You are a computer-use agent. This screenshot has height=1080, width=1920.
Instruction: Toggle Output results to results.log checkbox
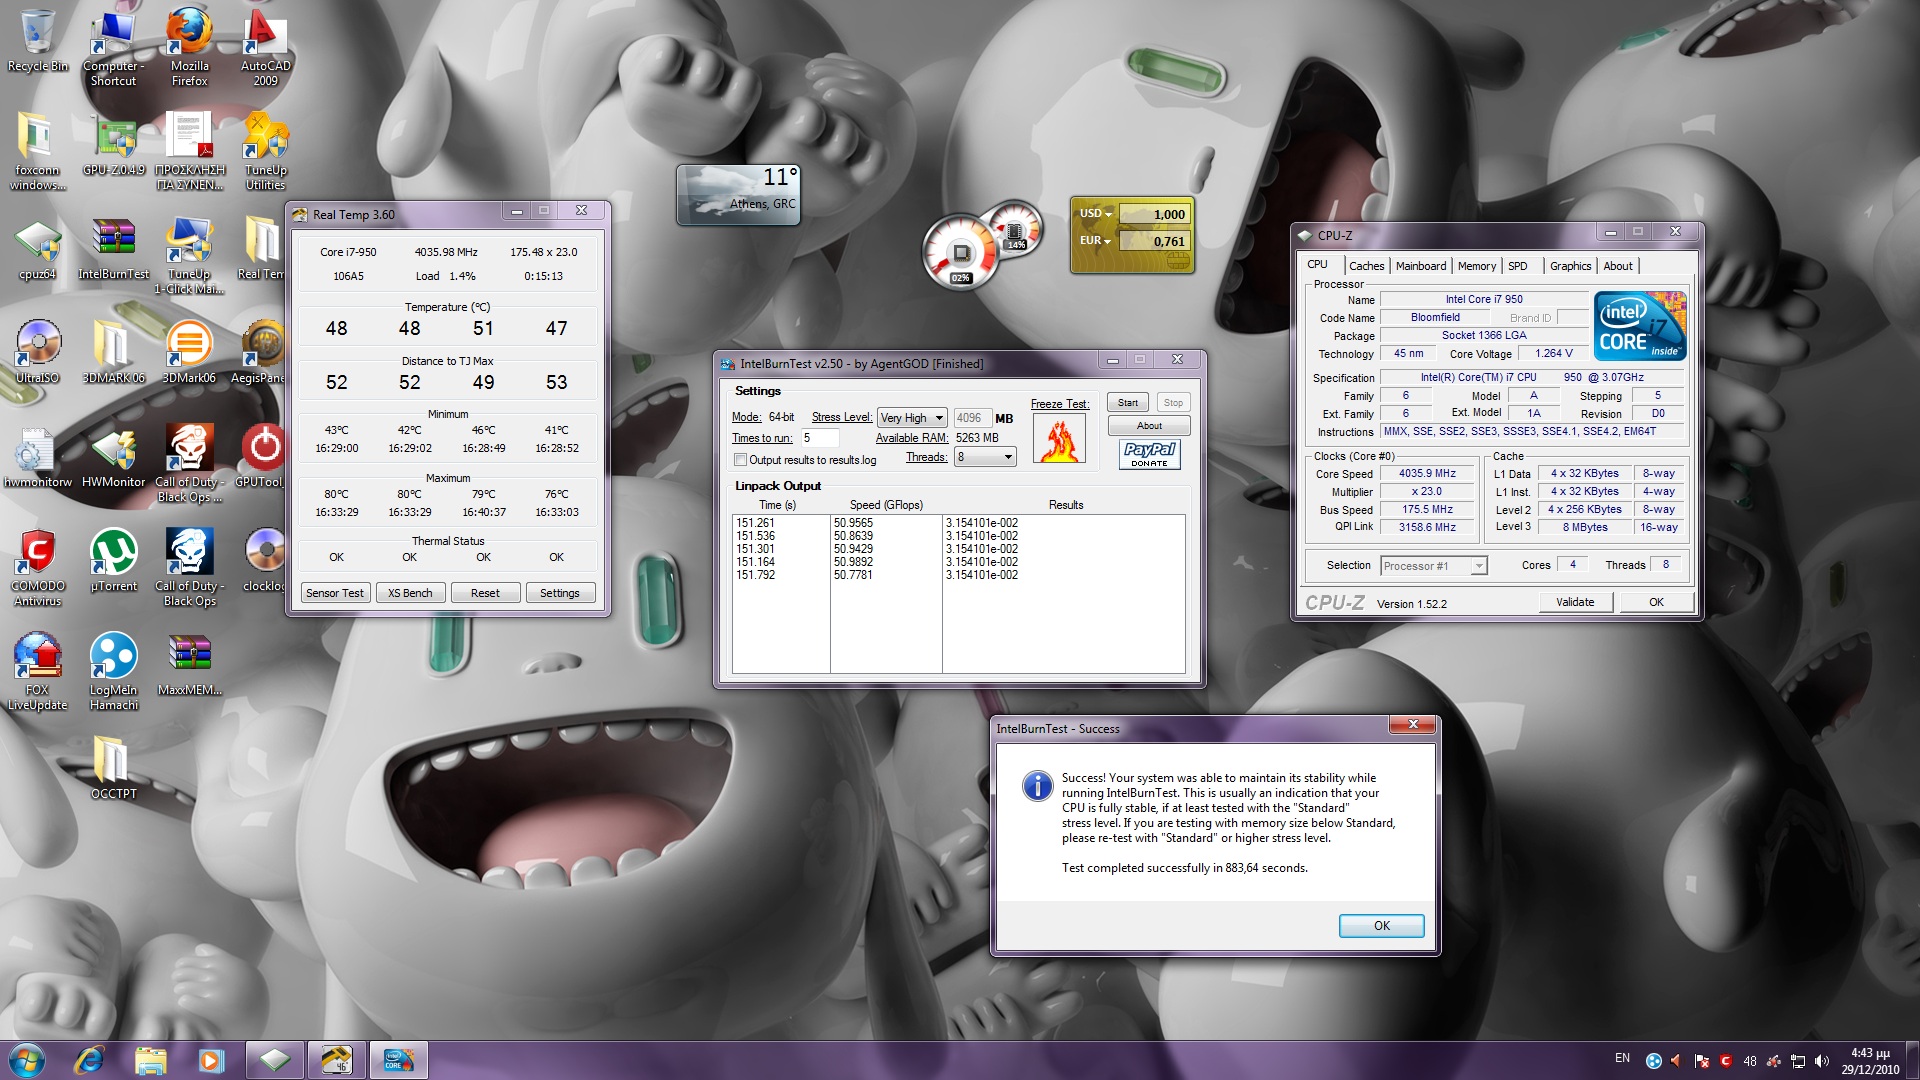click(x=741, y=460)
